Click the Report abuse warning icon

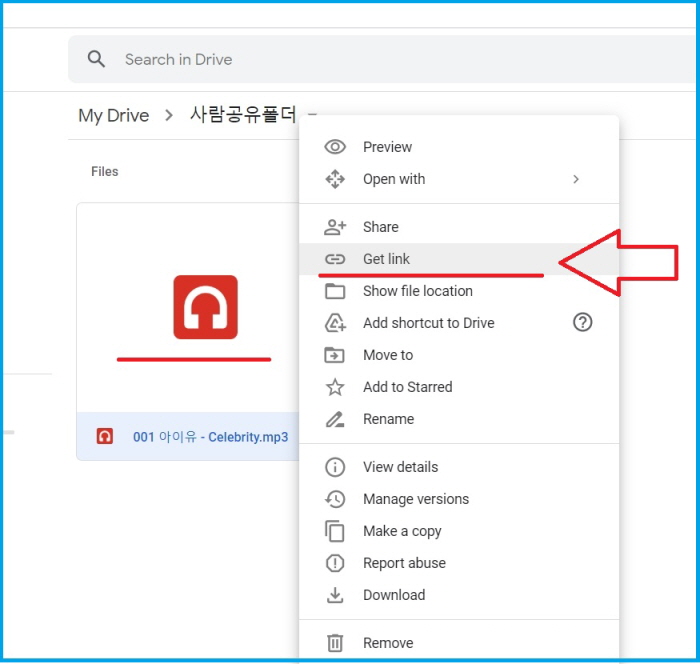[x=335, y=563]
